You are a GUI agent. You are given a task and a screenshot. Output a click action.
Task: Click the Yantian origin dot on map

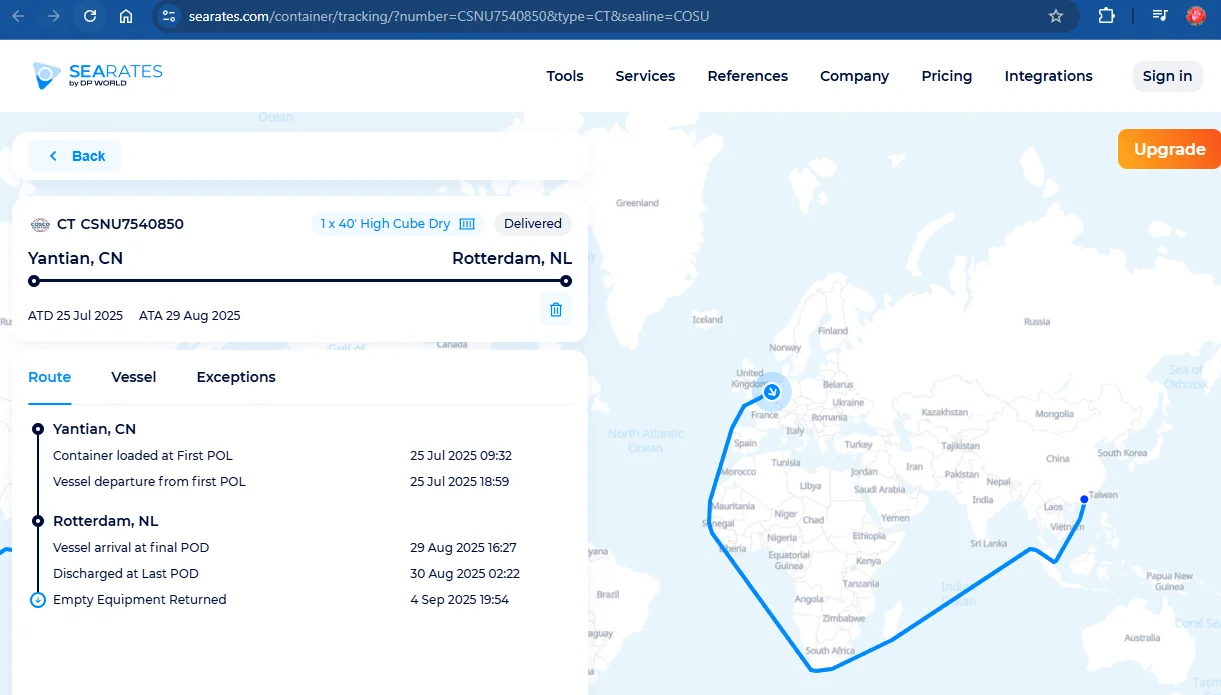click(1084, 499)
